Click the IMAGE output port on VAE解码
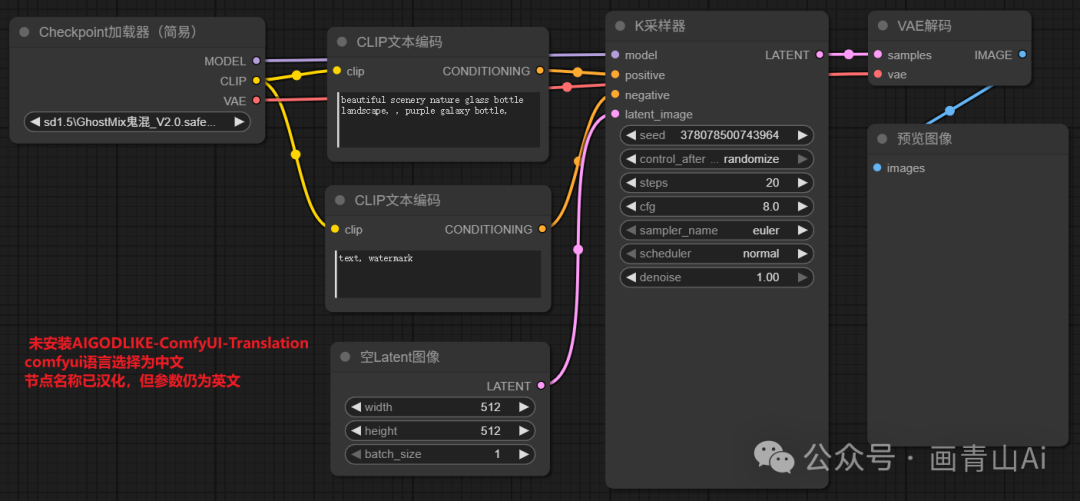This screenshot has width=1080, height=501. pyautogui.click(x=1022, y=54)
